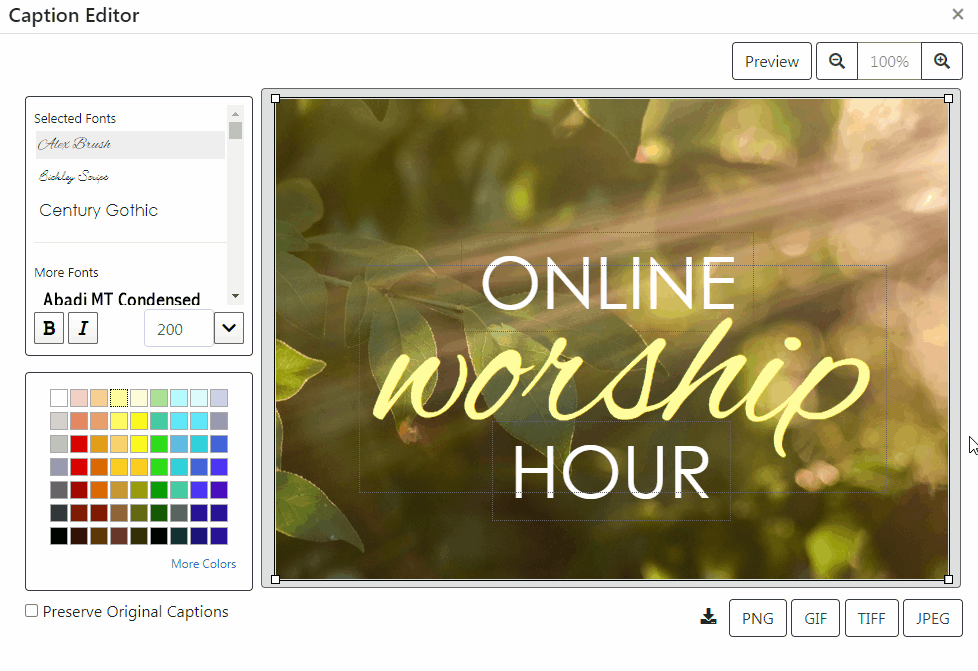
Task: Click inside the font size input field
Action: (180, 328)
